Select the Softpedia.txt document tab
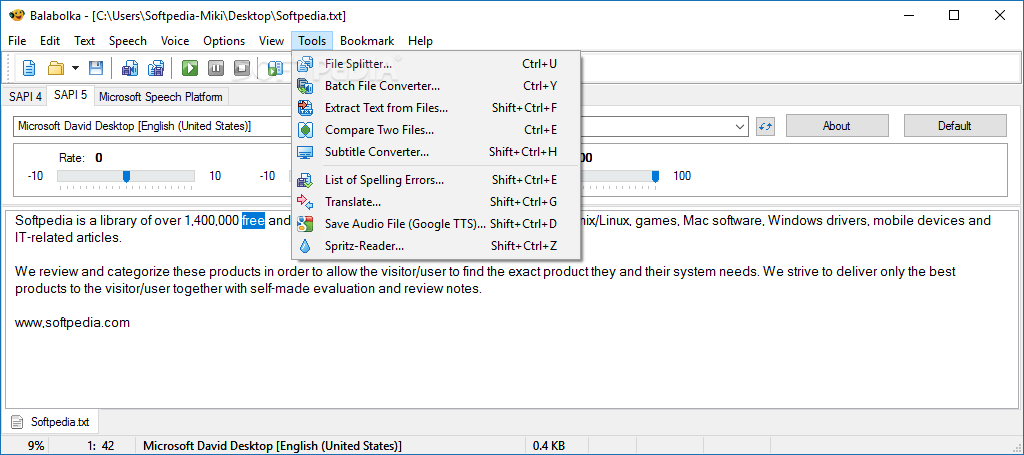Image resolution: width=1024 pixels, height=455 pixels. click(52, 422)
